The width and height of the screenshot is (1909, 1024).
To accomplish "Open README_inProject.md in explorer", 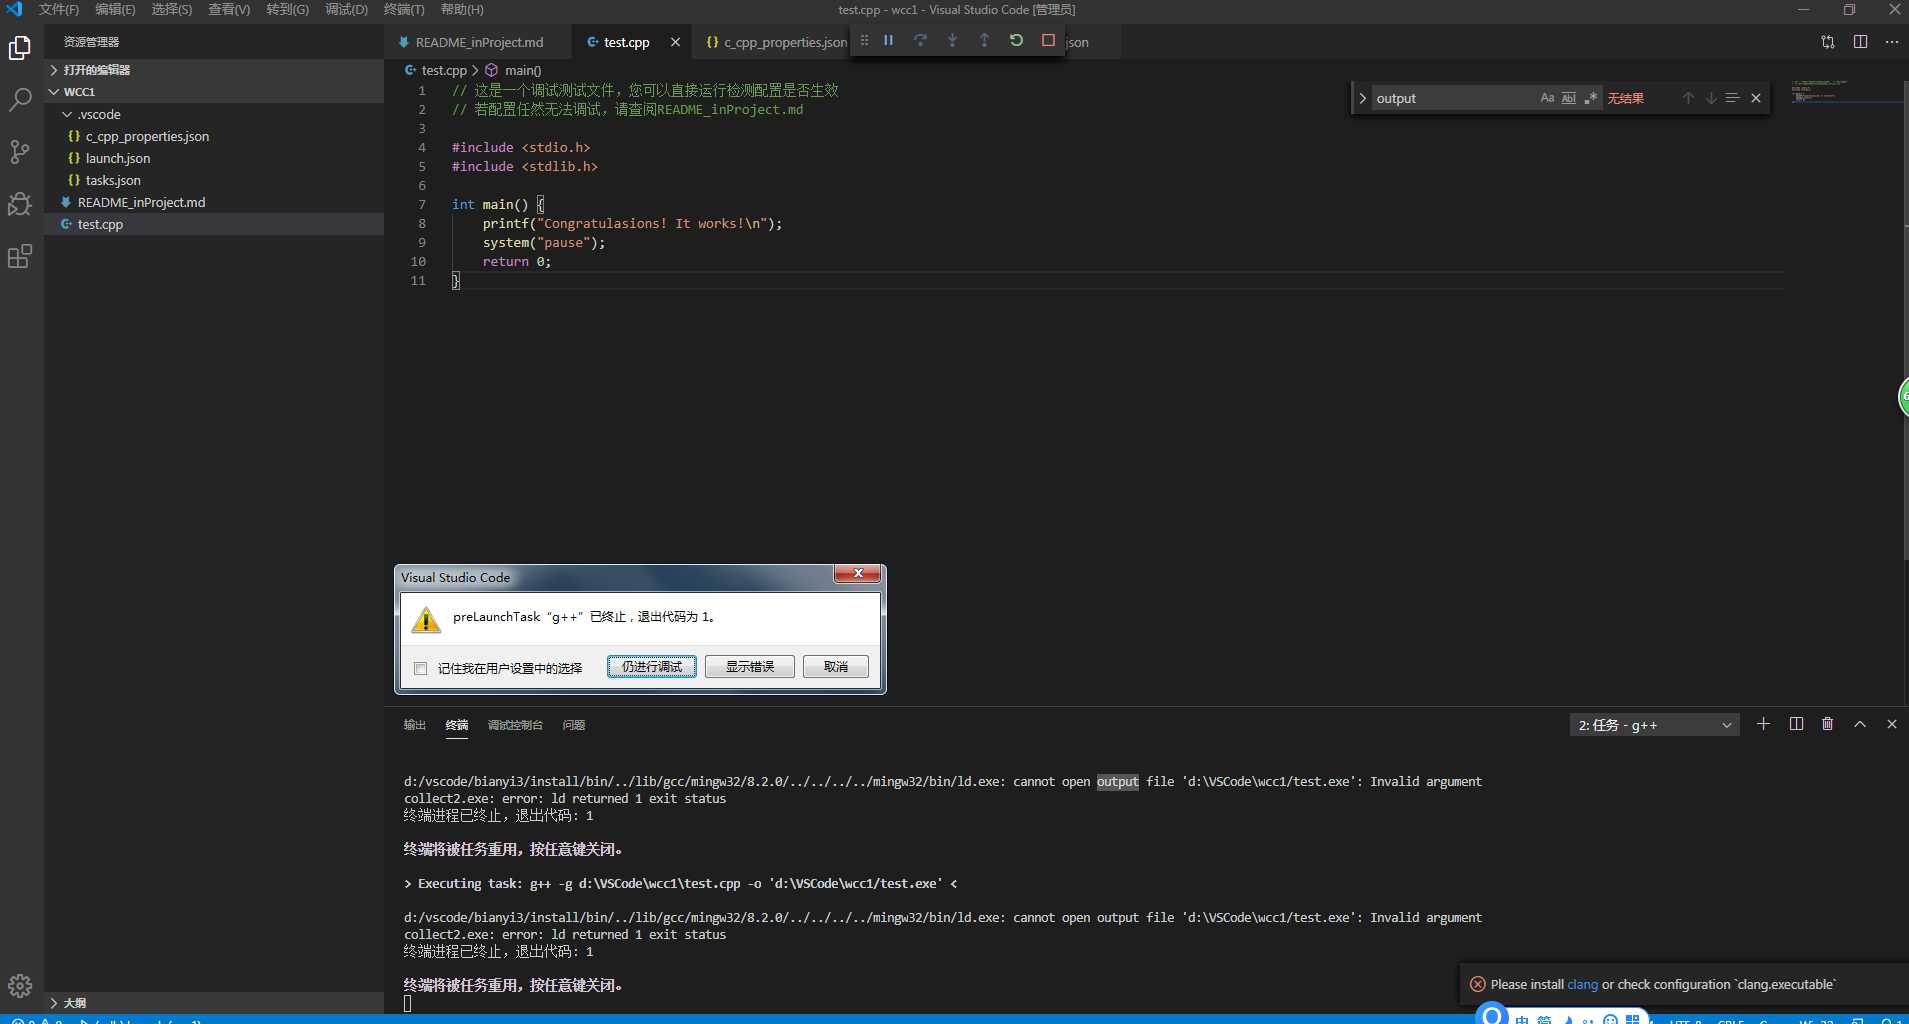I will (214, 202).
